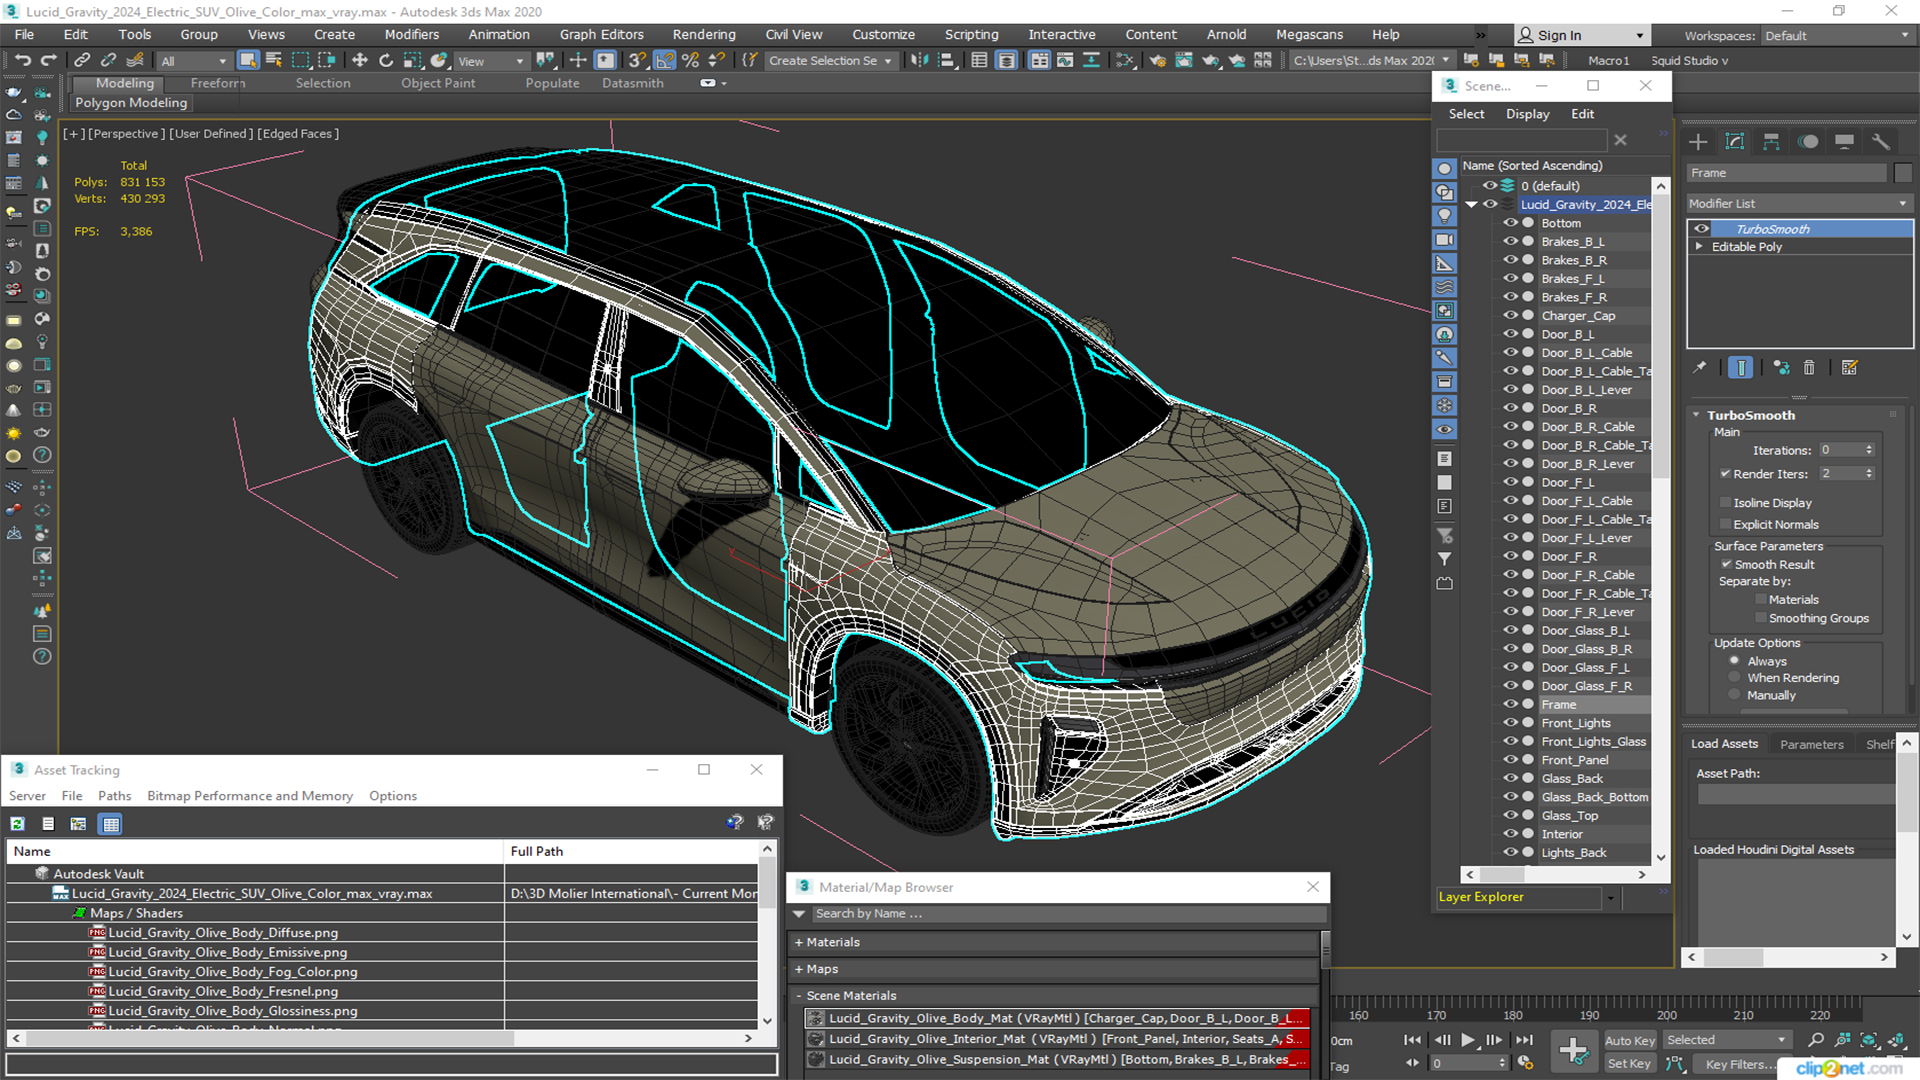Click the Mirror tool icon
This screenshot has height=1080, width=1920.
(x=919, y=61)
